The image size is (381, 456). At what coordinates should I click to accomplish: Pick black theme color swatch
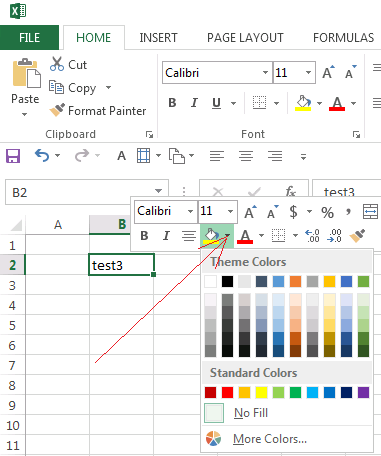pyautogui.click(x=227, y=281)
